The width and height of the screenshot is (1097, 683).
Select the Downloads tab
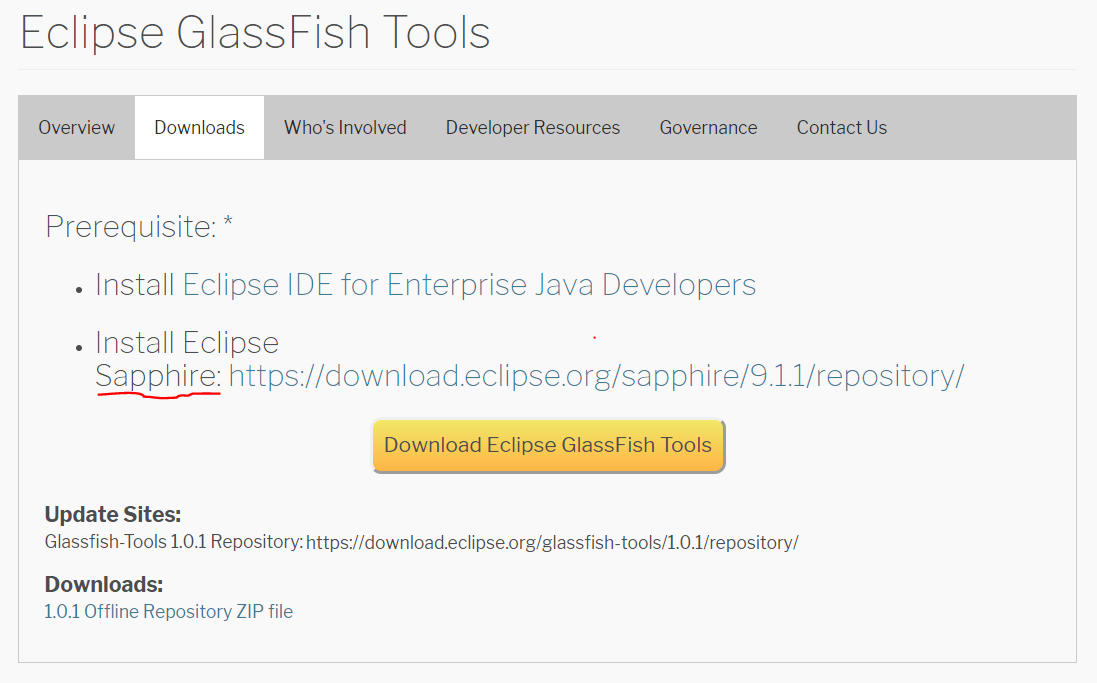[199, 127]
